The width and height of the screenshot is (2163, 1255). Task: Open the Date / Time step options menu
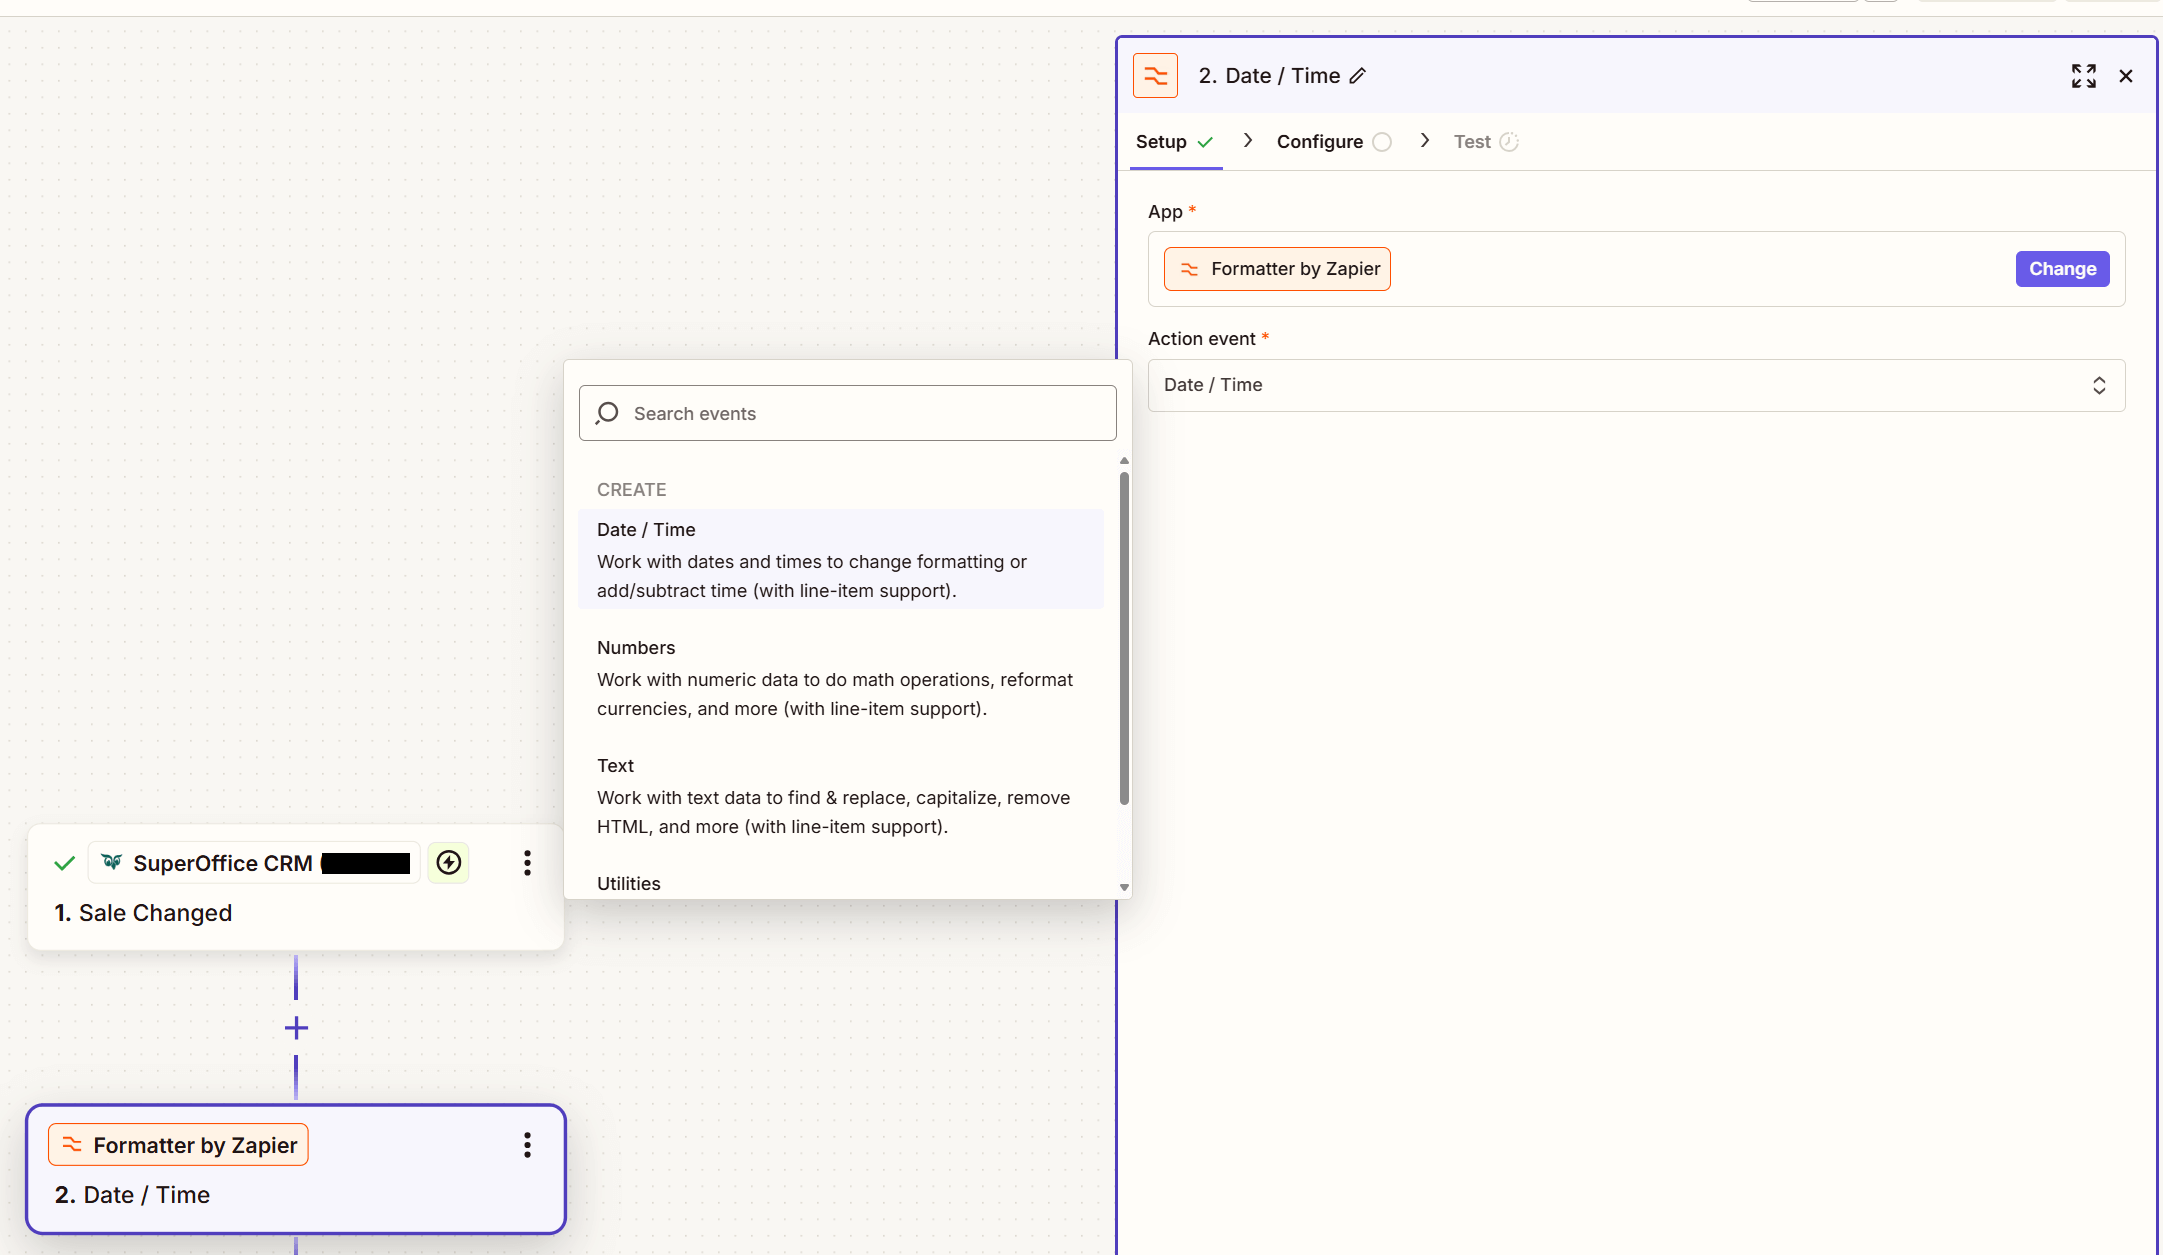527,1145
